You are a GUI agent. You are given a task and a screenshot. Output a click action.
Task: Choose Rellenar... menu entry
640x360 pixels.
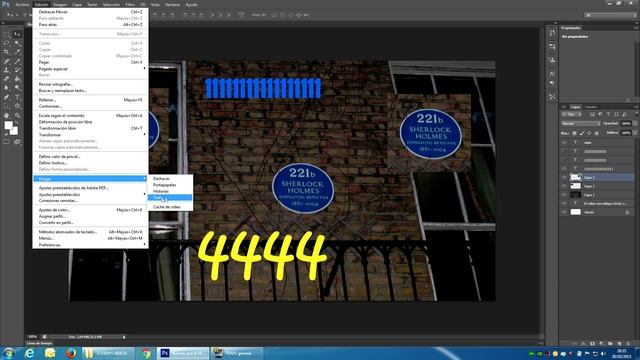pyautogui.click(x=90, y=100)
